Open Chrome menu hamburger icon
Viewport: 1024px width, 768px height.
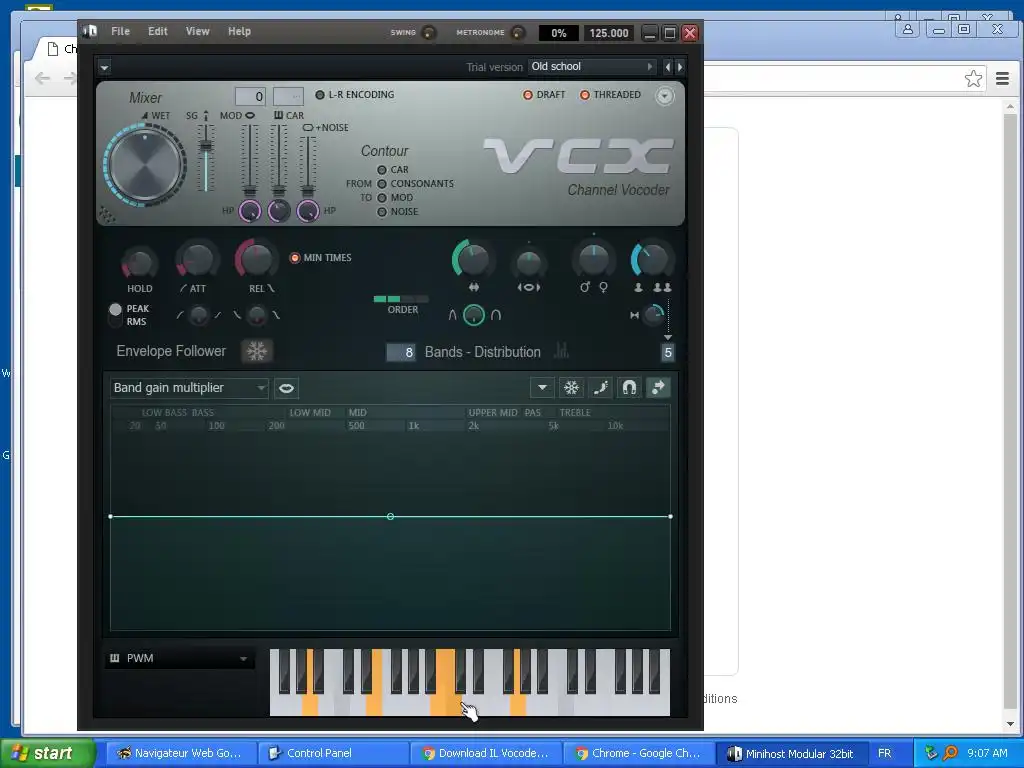coord(1002,79)
